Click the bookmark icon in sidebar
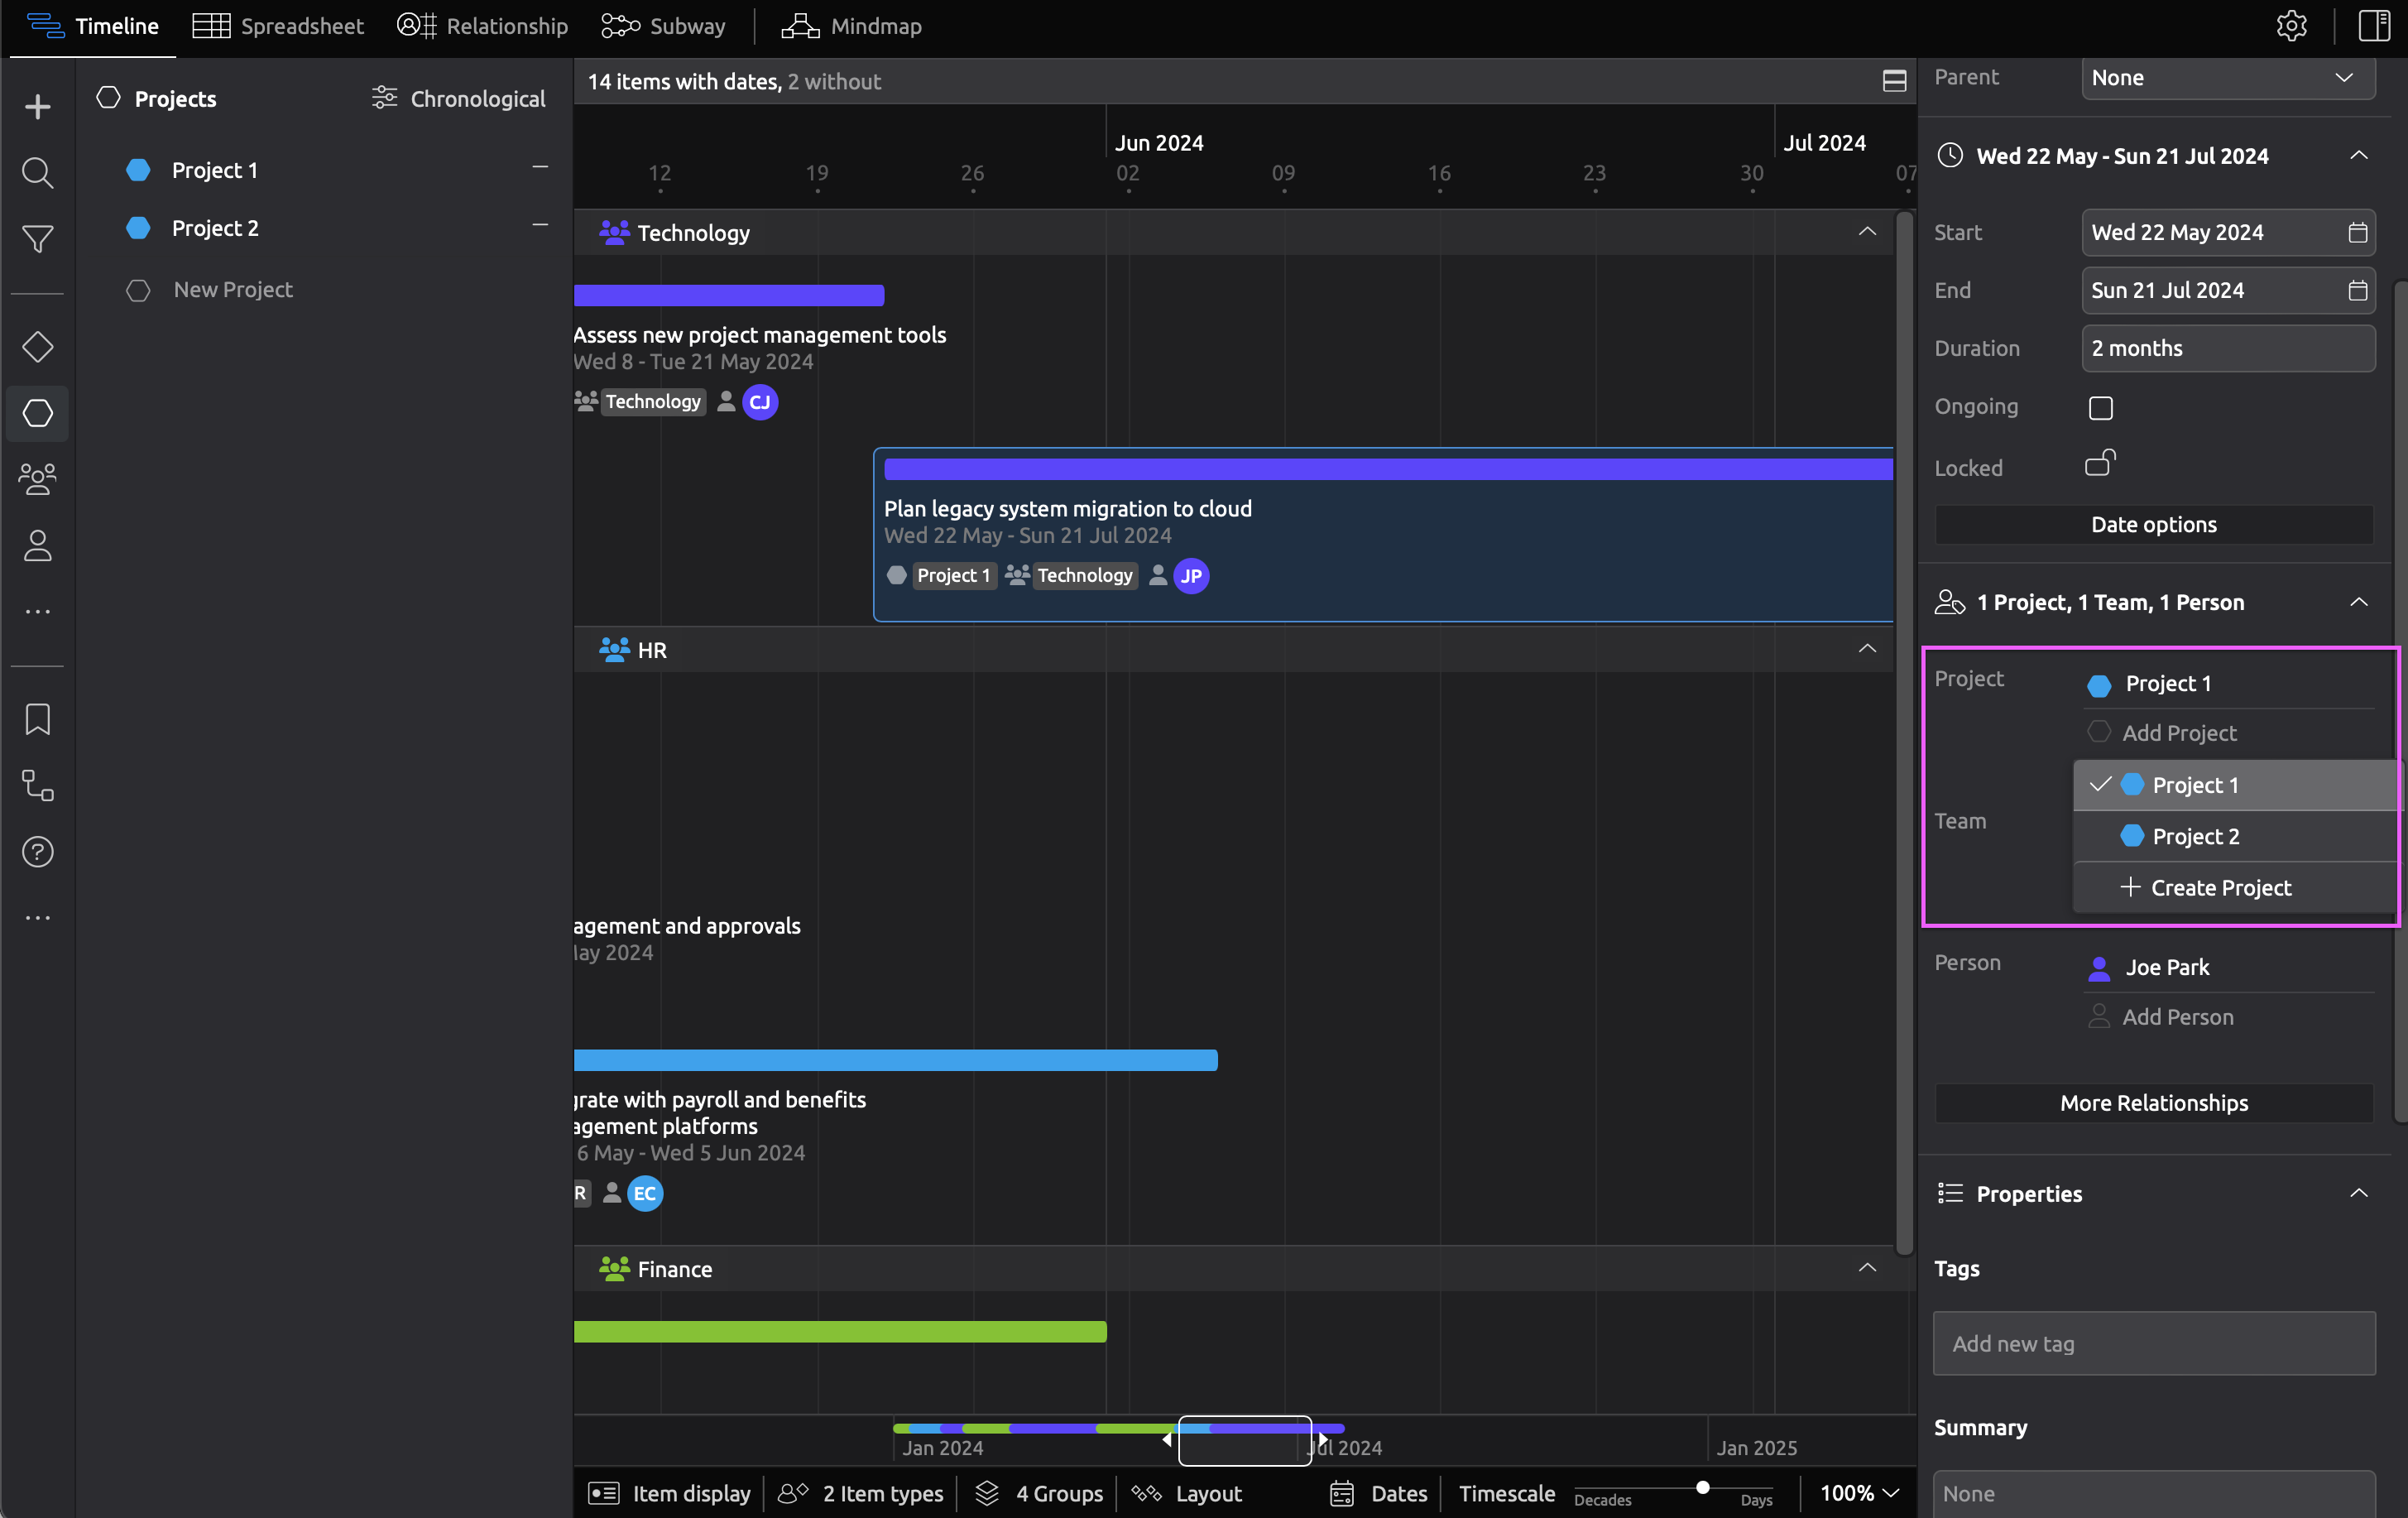This screenshot has width=2408, height=1518. 37,719
